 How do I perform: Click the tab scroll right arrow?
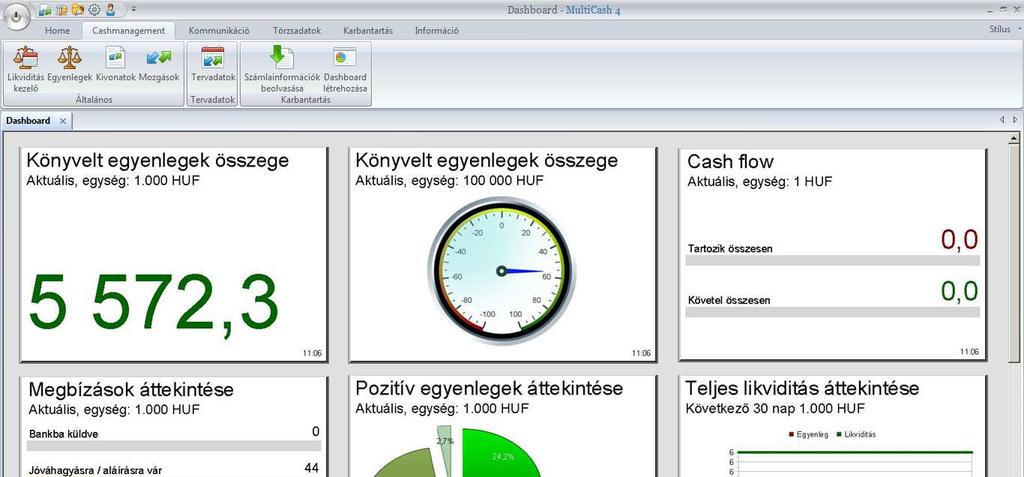[1014, 120]
